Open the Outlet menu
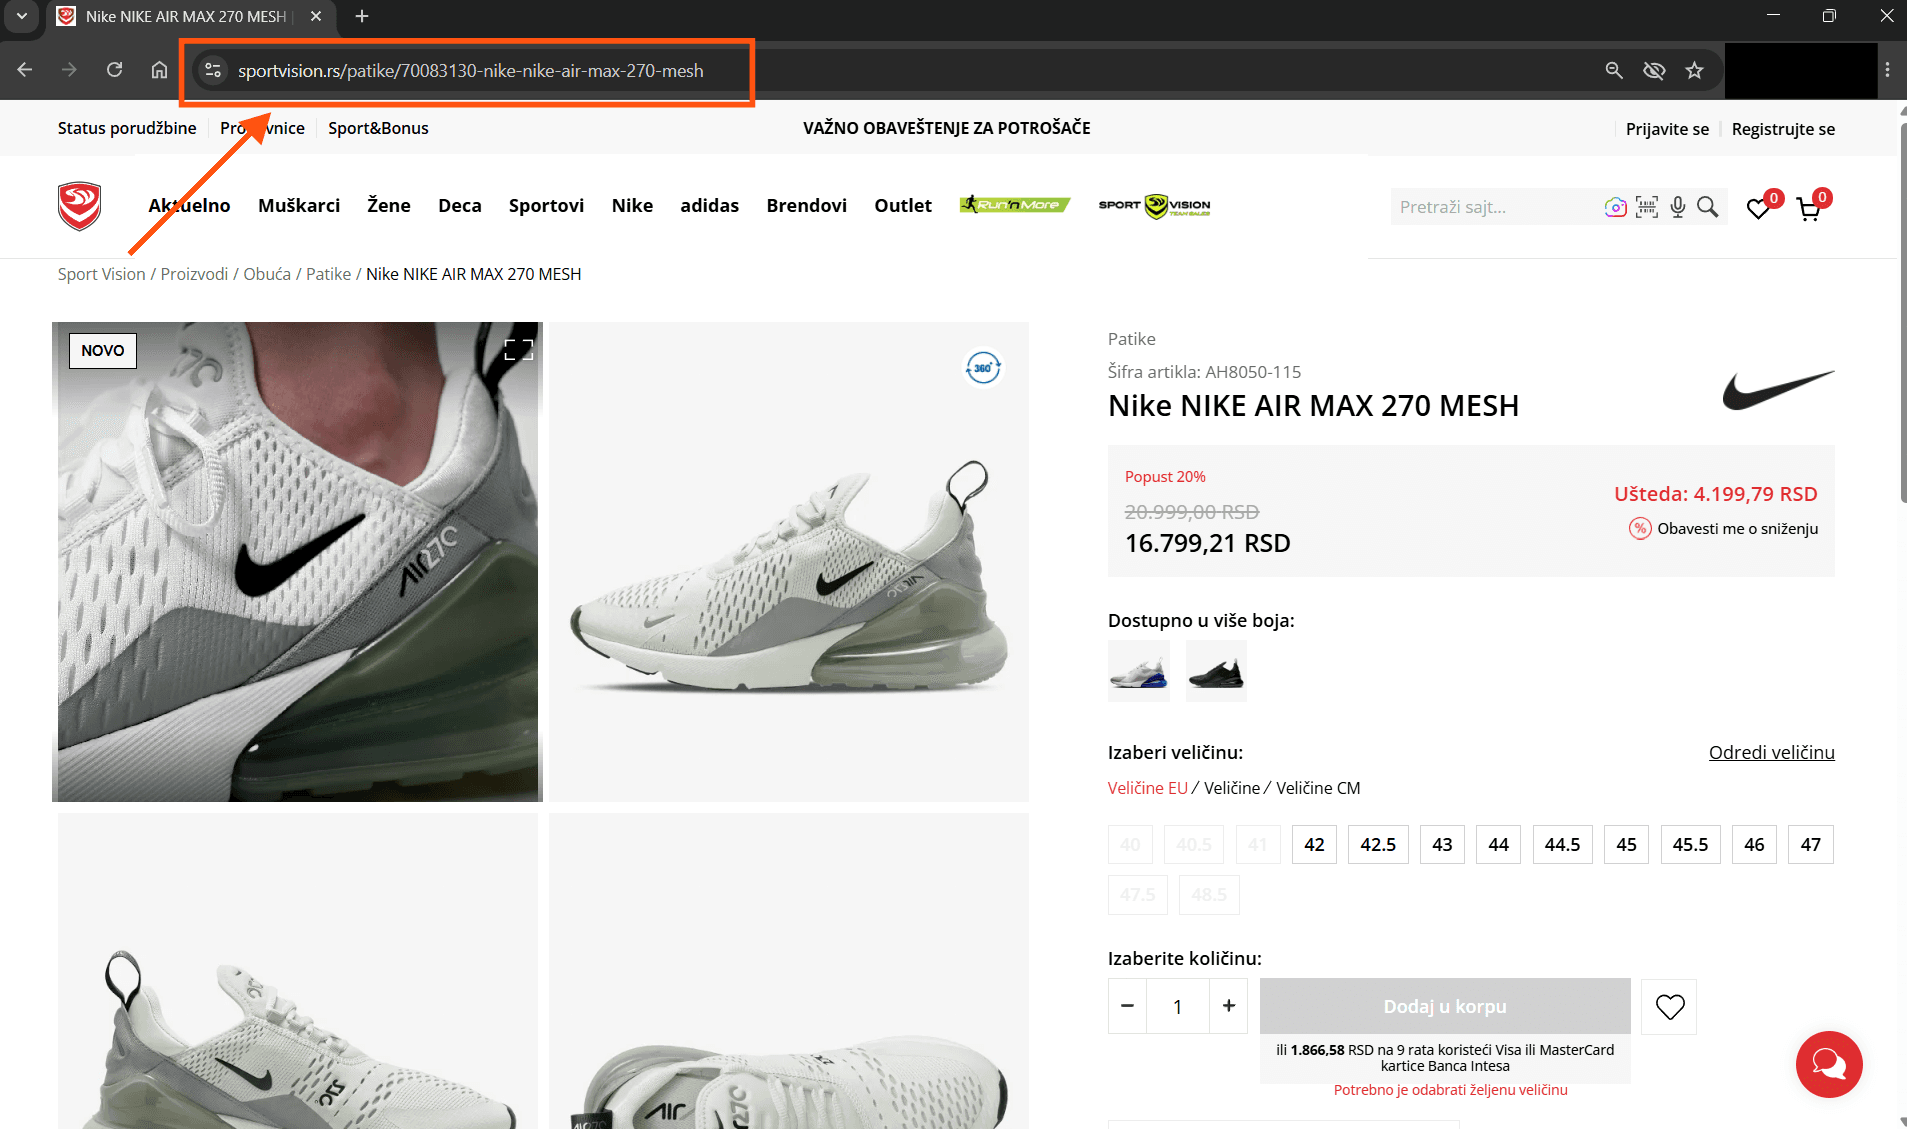The image size is (1907, 1129). pyautogui.click(x=903, y=205)
